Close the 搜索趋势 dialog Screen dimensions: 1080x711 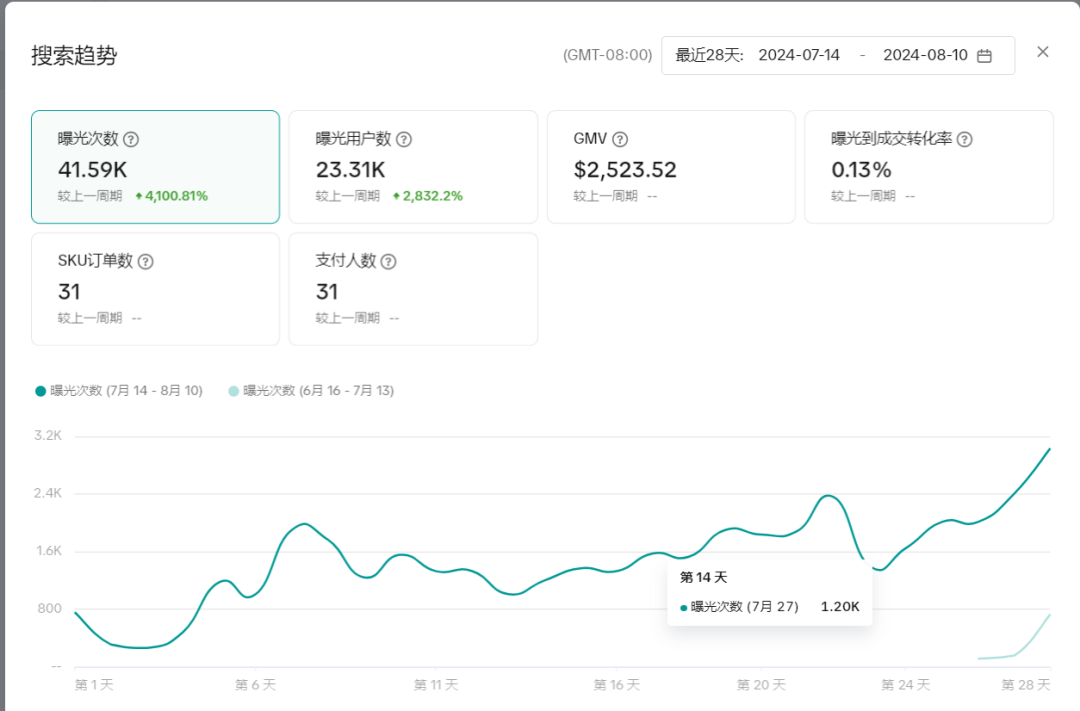point(1042,52)
